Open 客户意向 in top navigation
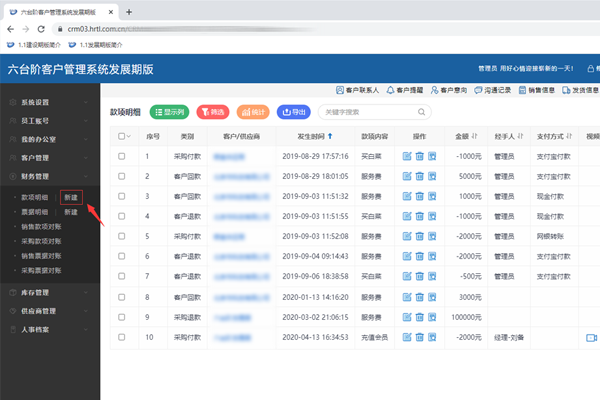This screenshot has height=400, width=600. [449, 90]
